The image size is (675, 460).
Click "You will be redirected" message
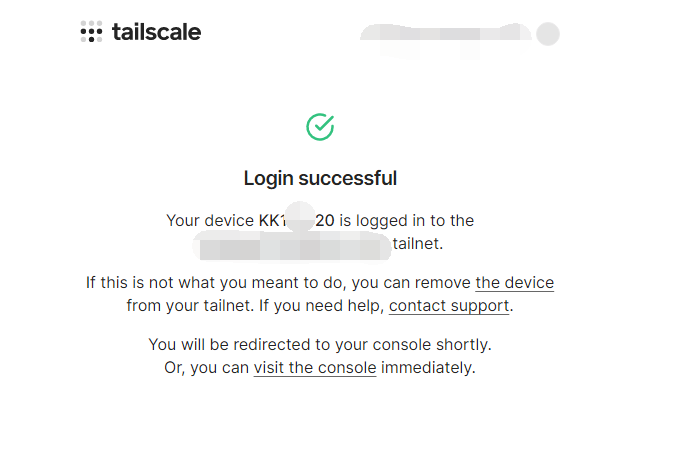[x=320, y=345]
